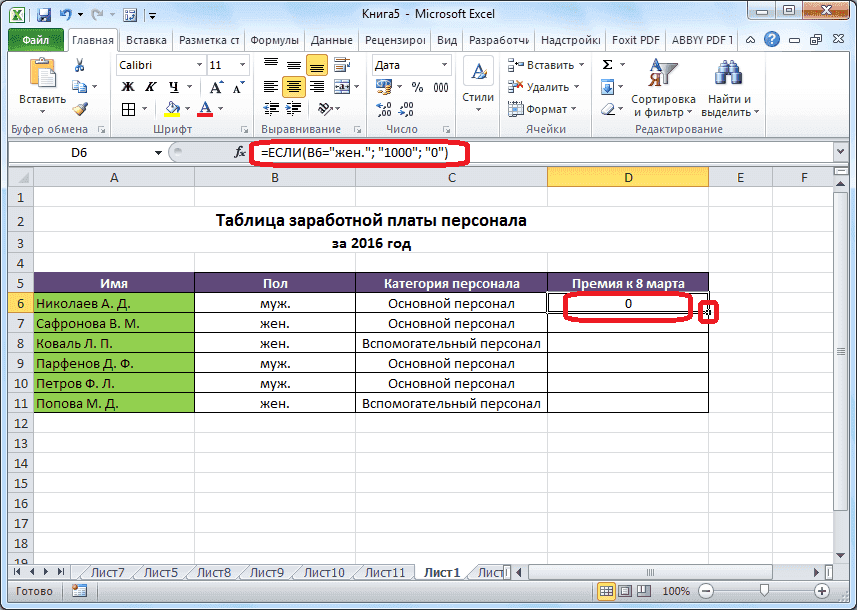Toggle bold formatting with the Ж button

click(126, 88)
